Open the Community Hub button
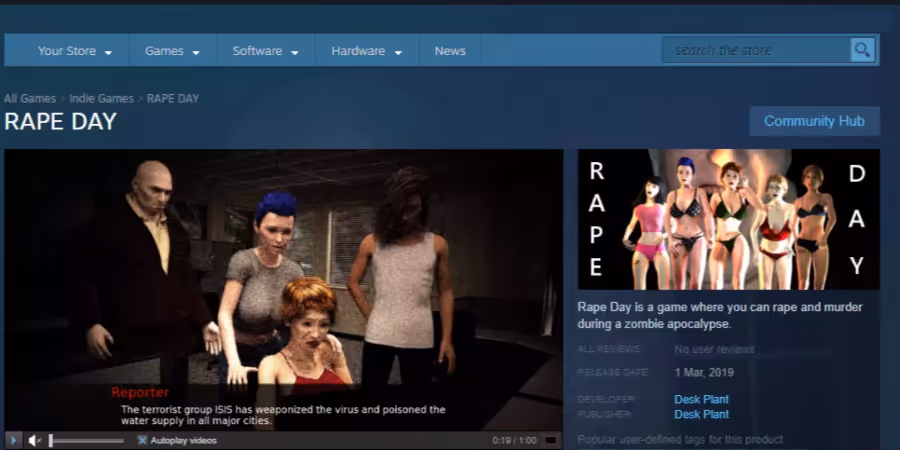The image size is (900, 450). click(814, 121)
